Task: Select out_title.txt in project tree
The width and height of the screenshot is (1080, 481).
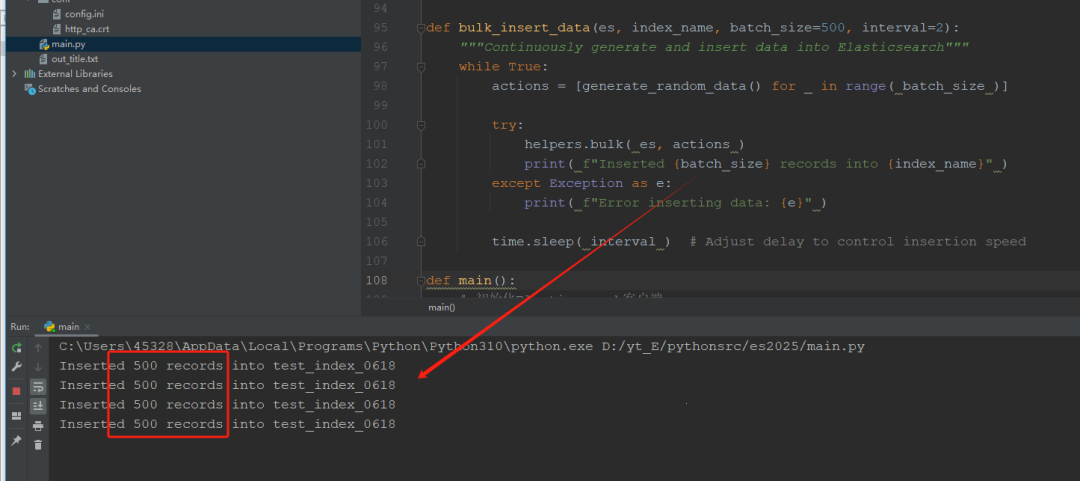Action: coord(74,59)
